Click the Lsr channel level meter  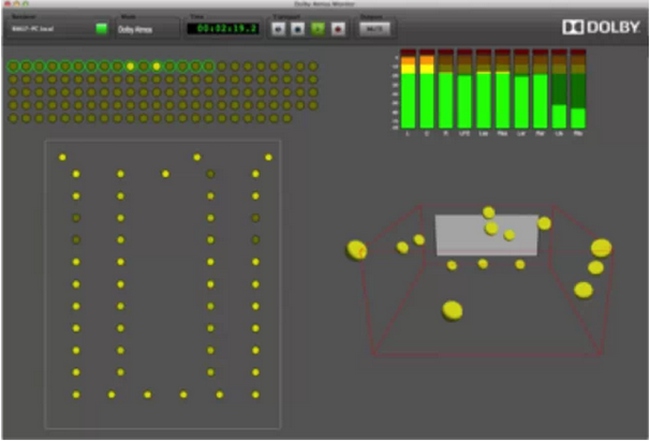[x=521, y=89]
